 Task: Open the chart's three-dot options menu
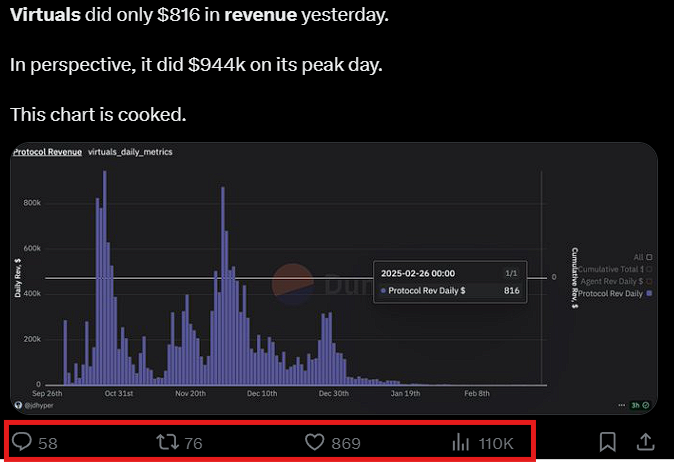click(x=622, y=405)
